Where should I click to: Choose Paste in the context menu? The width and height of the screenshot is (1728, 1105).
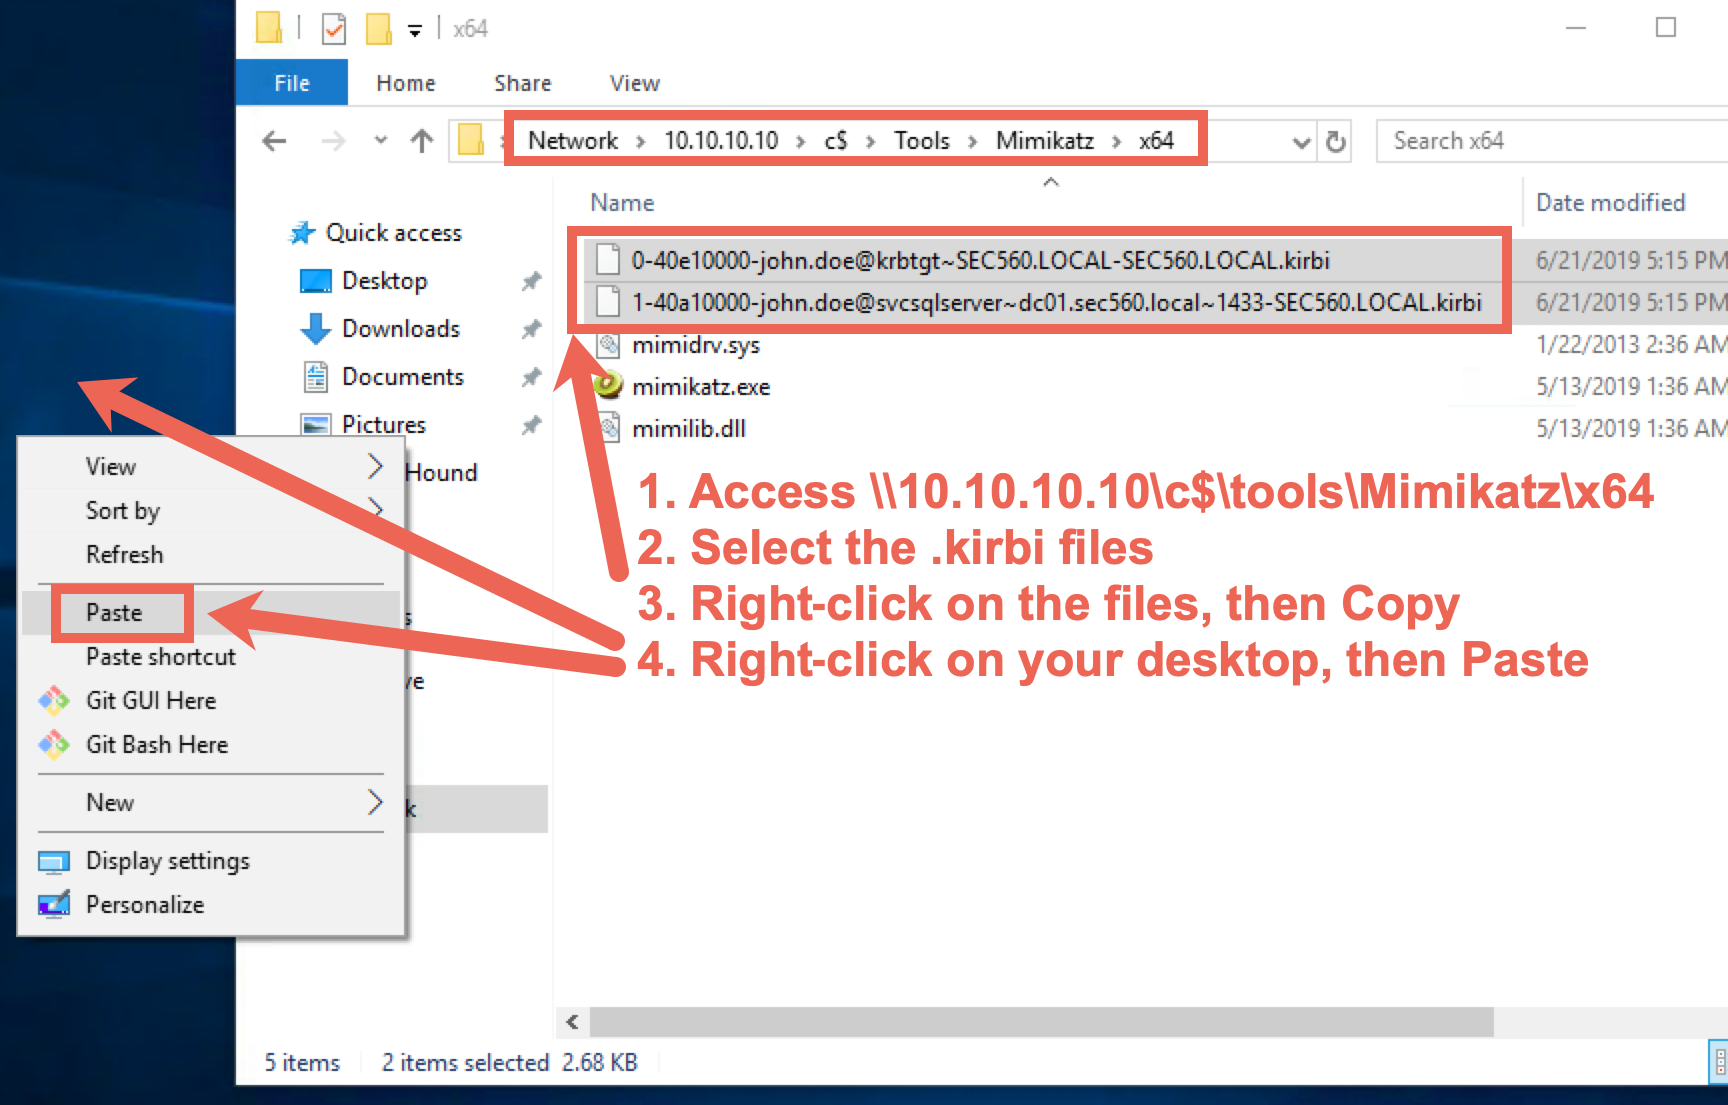(114, 613)
